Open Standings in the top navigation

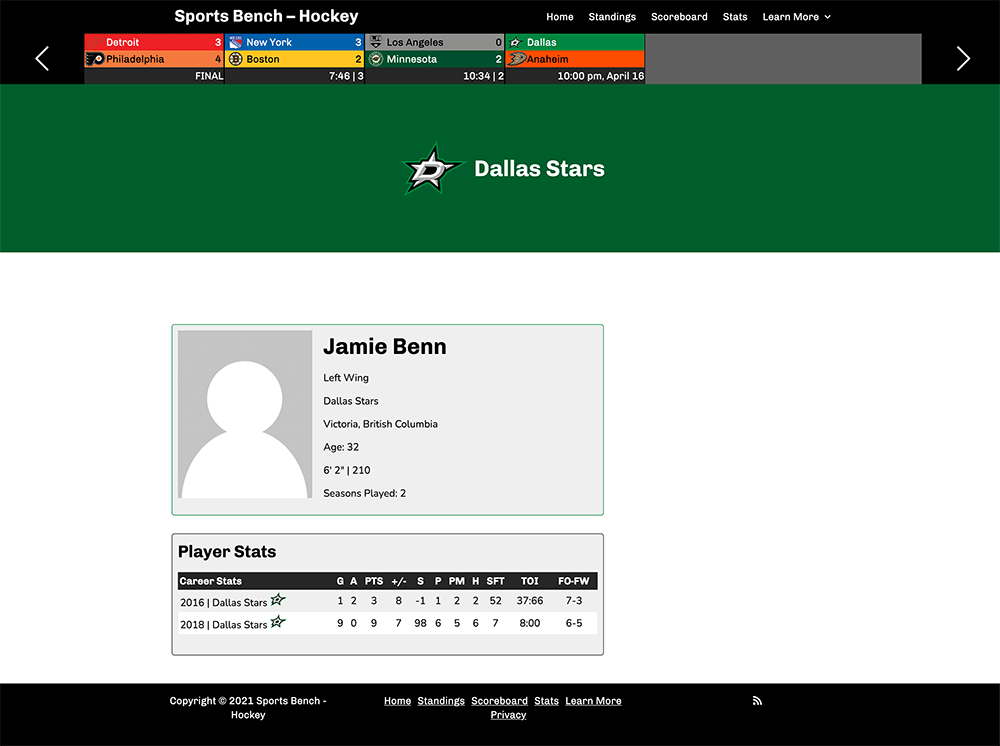[612, 17]
